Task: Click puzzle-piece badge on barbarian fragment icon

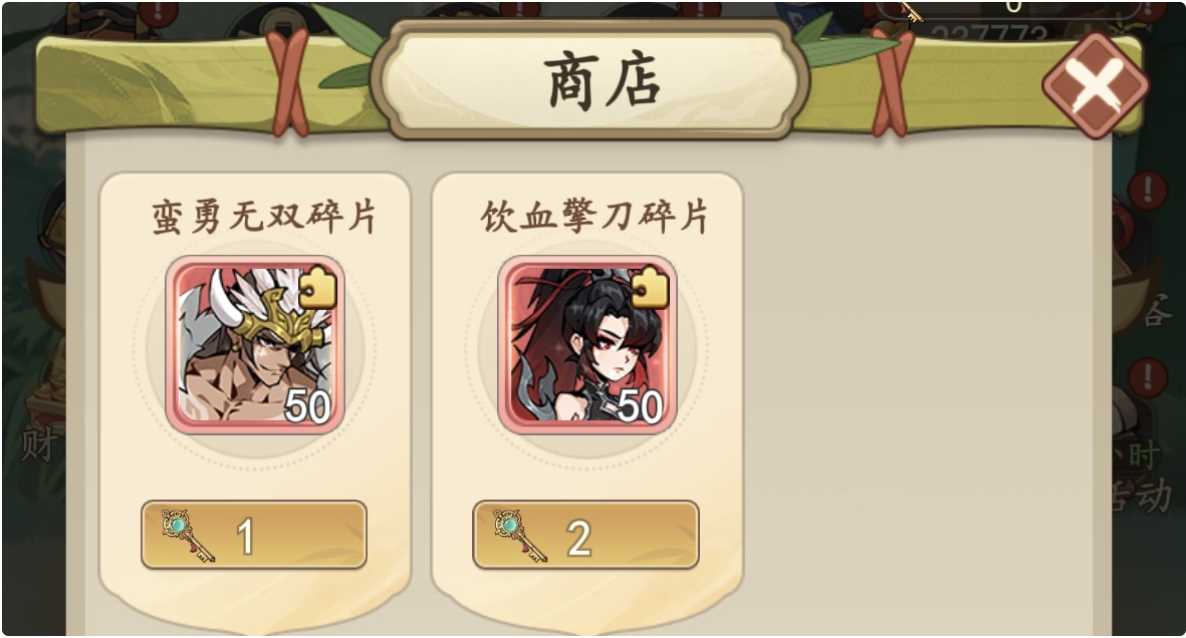Action: [318, 287]
